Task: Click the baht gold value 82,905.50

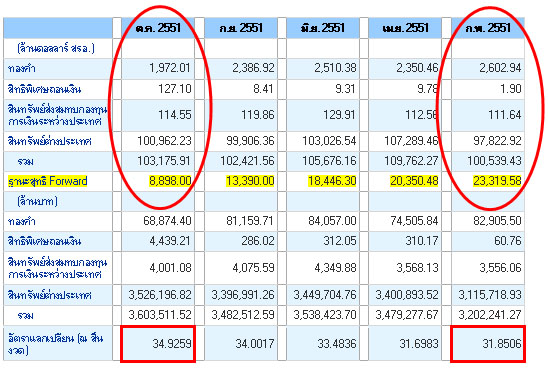Action: click(497, 221)
